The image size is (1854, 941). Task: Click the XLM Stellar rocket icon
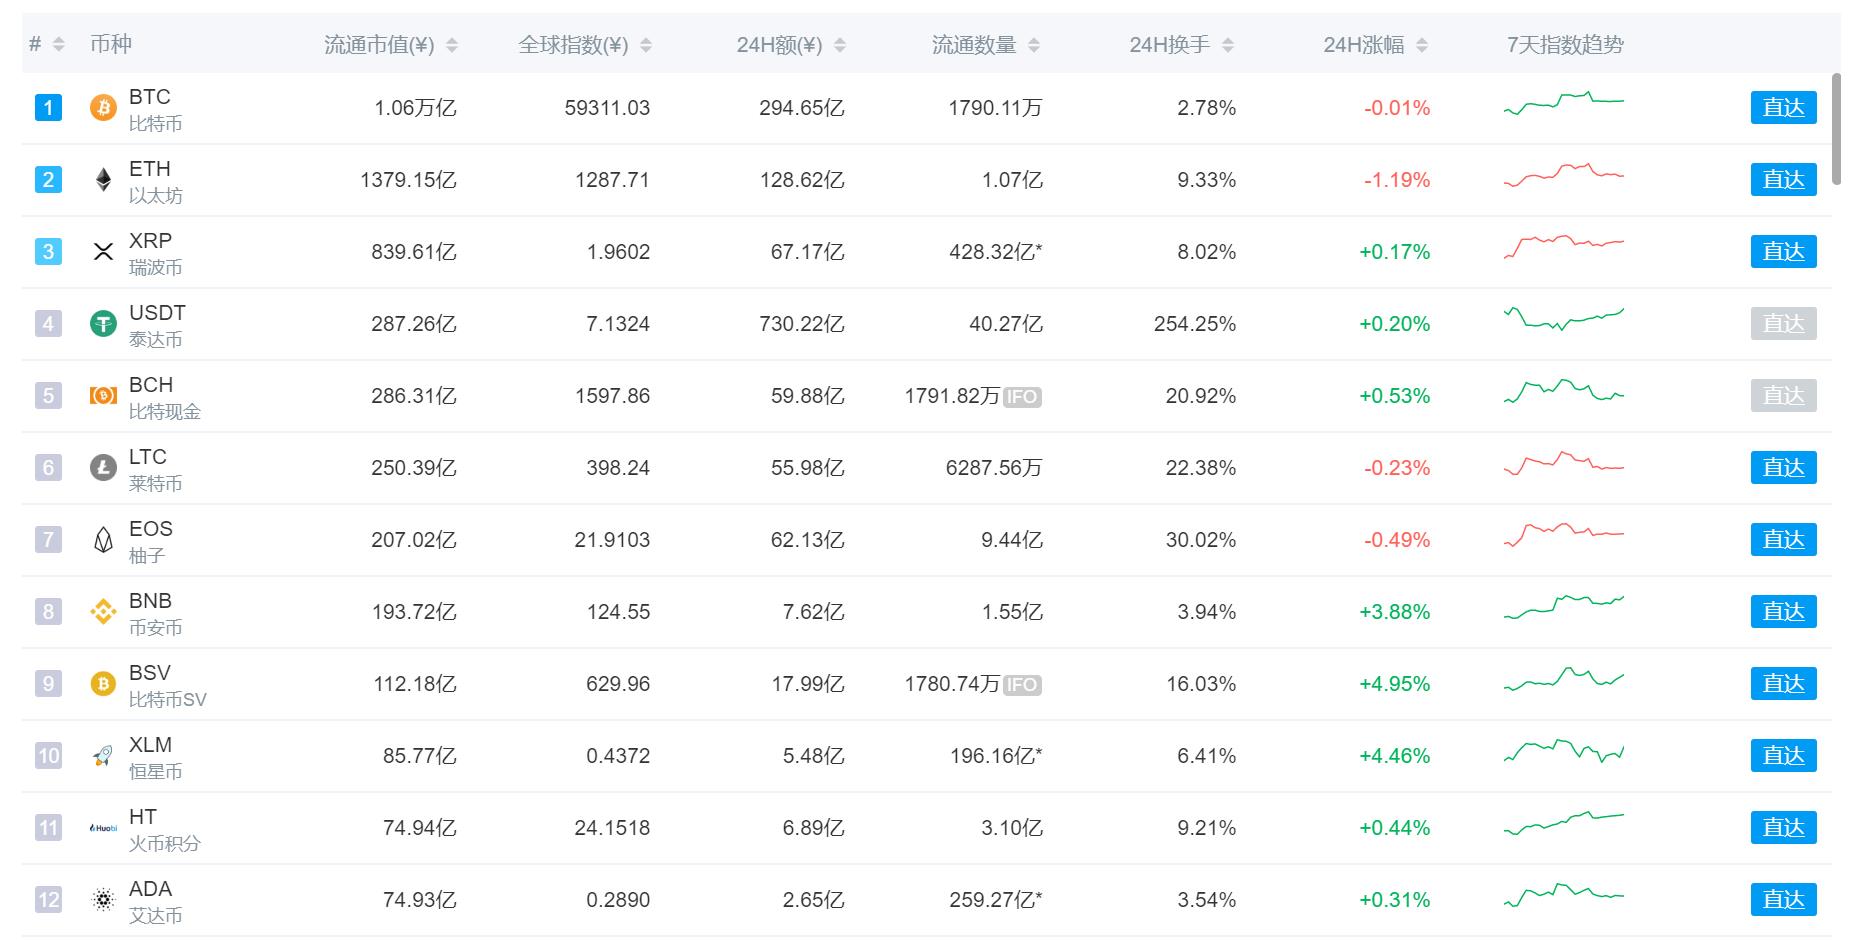click(x=103, y=755)
